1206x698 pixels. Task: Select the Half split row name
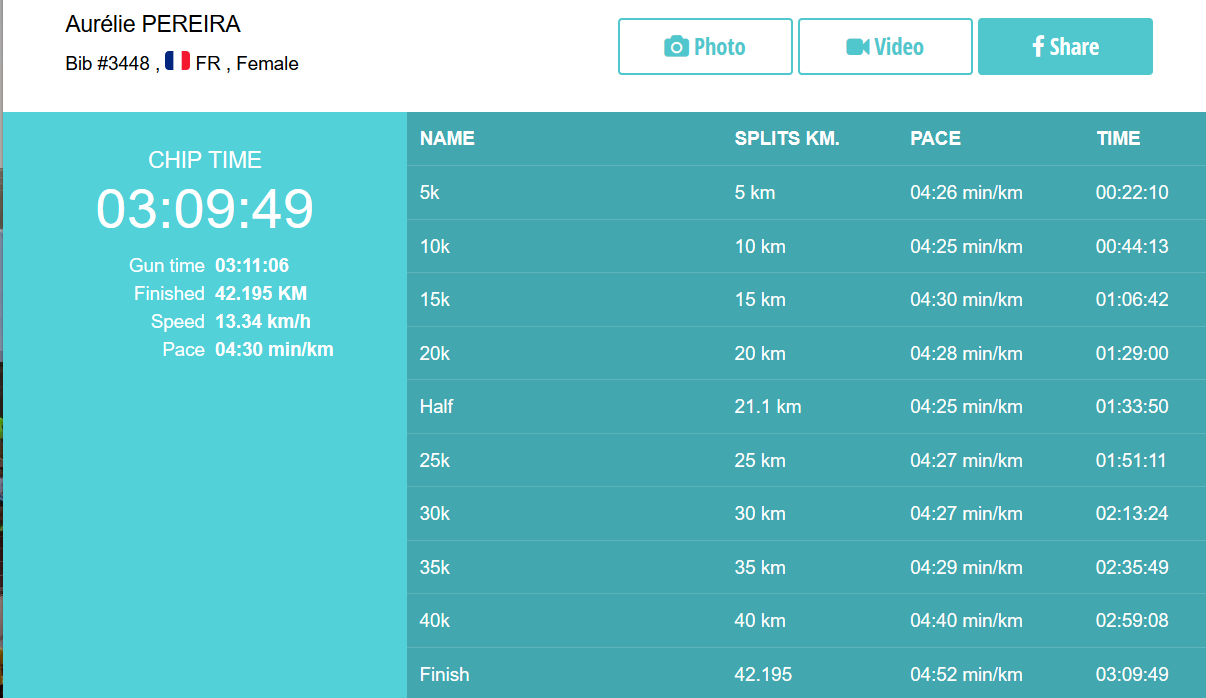(437, 407)
